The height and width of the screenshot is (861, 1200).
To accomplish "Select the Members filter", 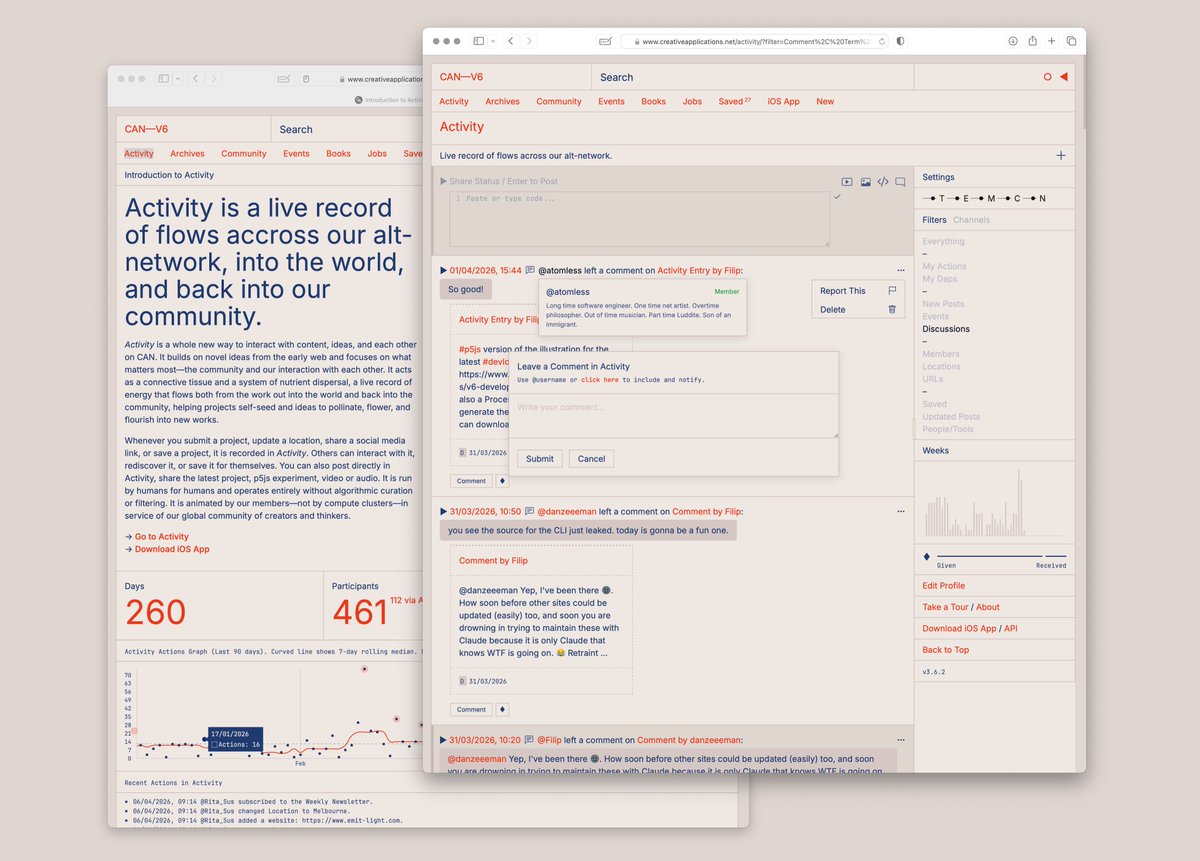I will (x=940, y=354).
